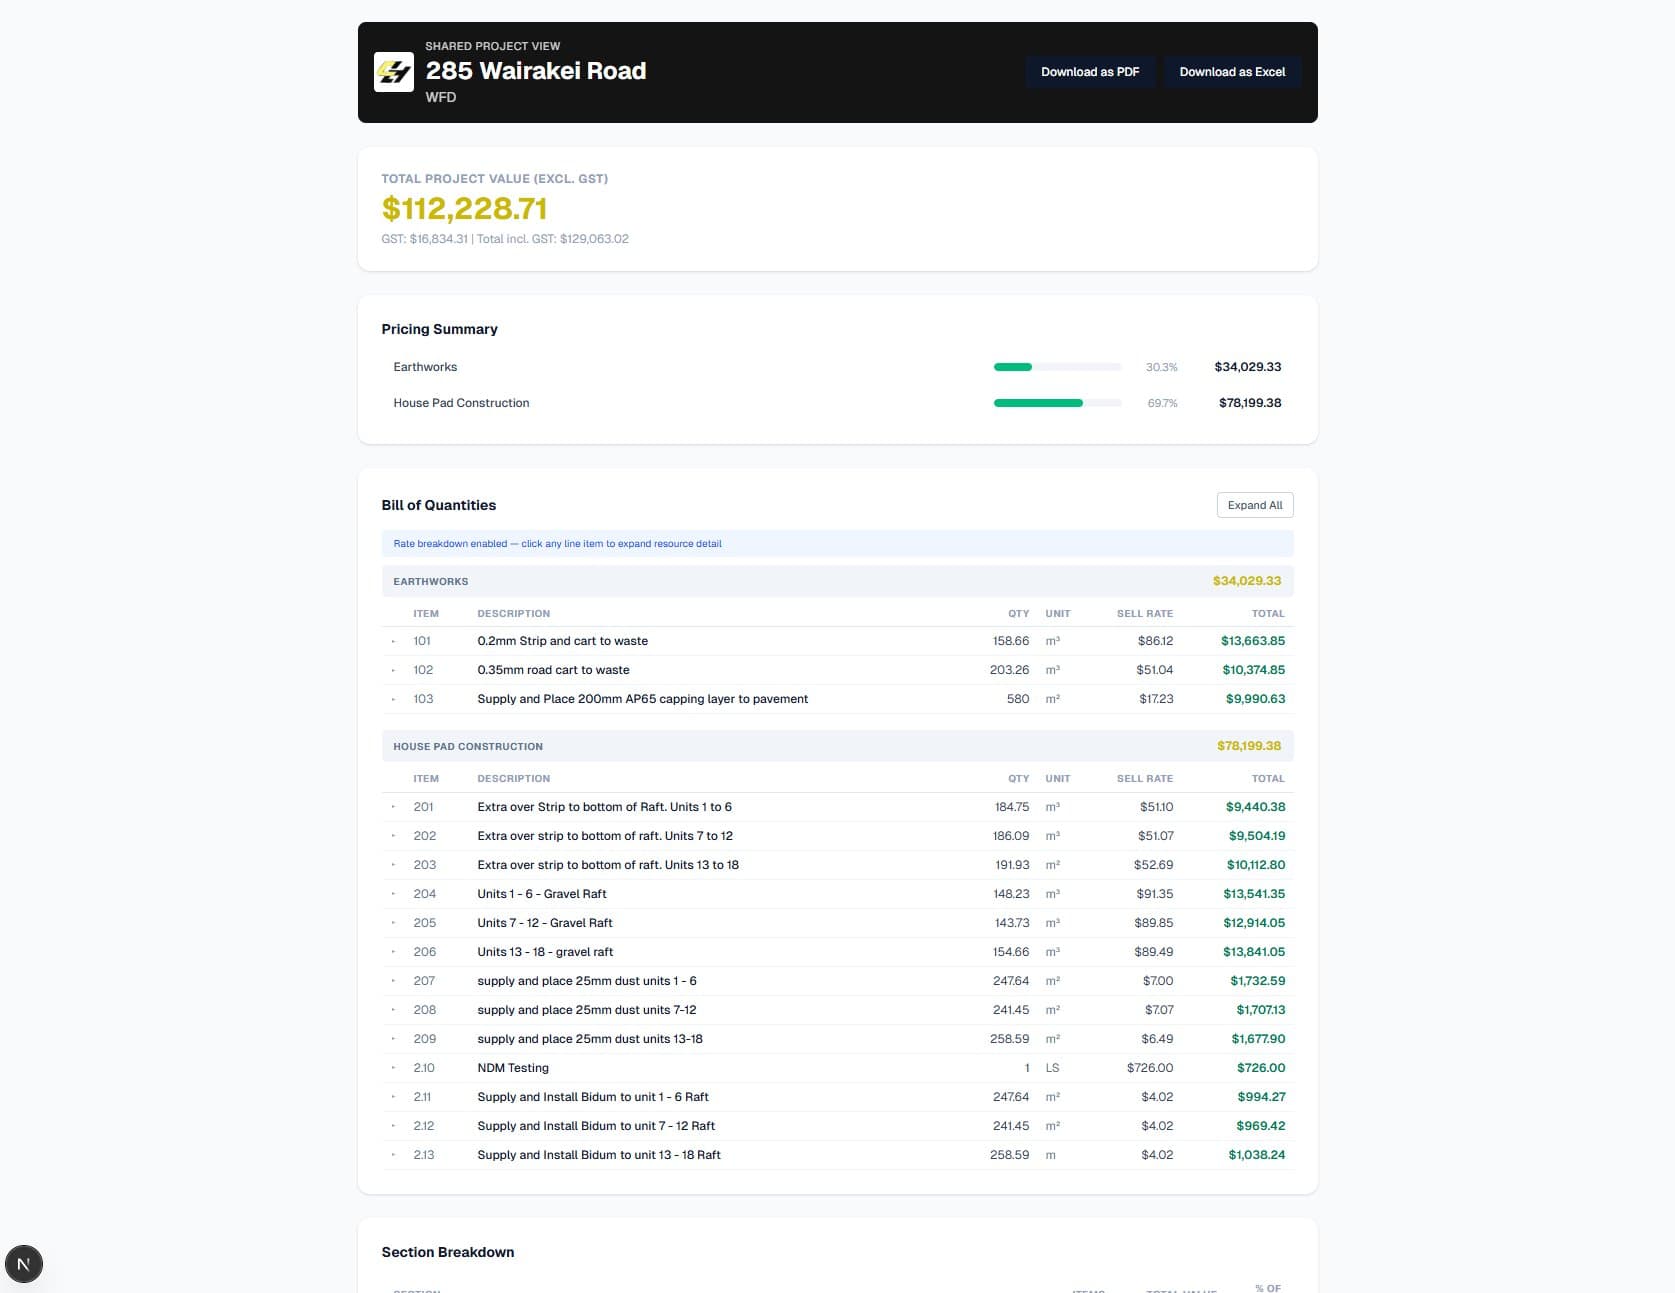Click total $9,990.63 for item 103
1675x1293 pixels.
pos(1255,699)
